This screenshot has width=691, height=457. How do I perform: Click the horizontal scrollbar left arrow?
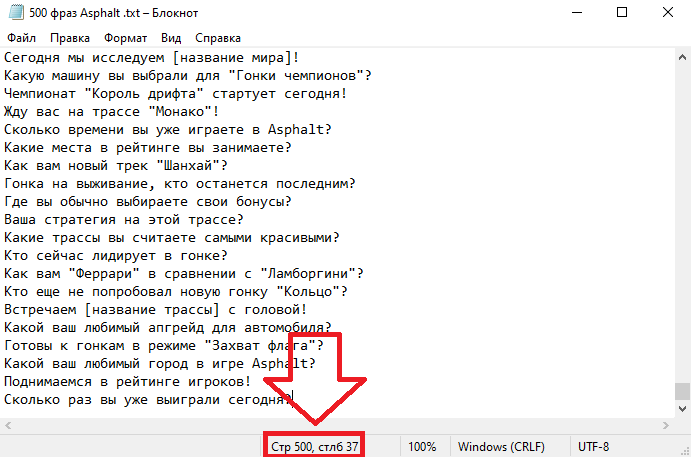8,425
